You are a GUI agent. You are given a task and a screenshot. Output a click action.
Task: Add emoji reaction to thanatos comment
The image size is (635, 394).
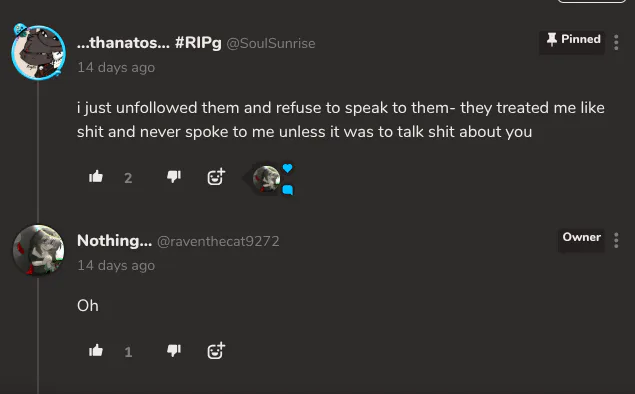coord(216,177)
